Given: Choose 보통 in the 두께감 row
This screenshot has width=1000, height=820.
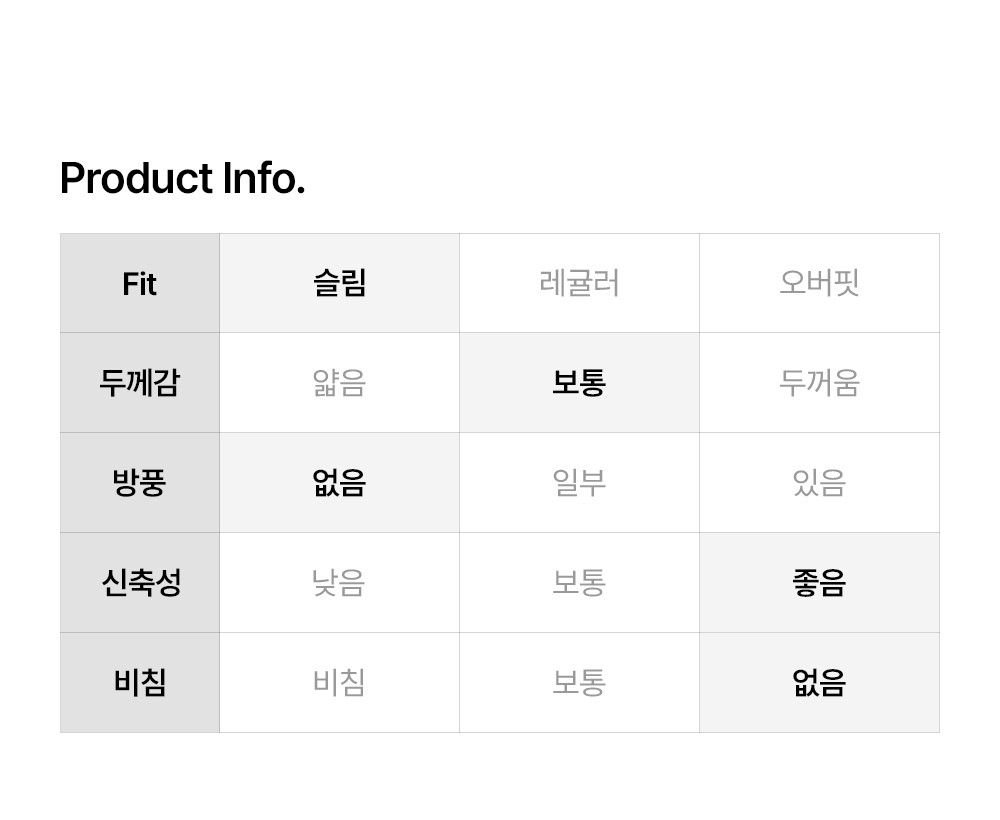Looking at the screenshot, I should [x=579, y=383].
